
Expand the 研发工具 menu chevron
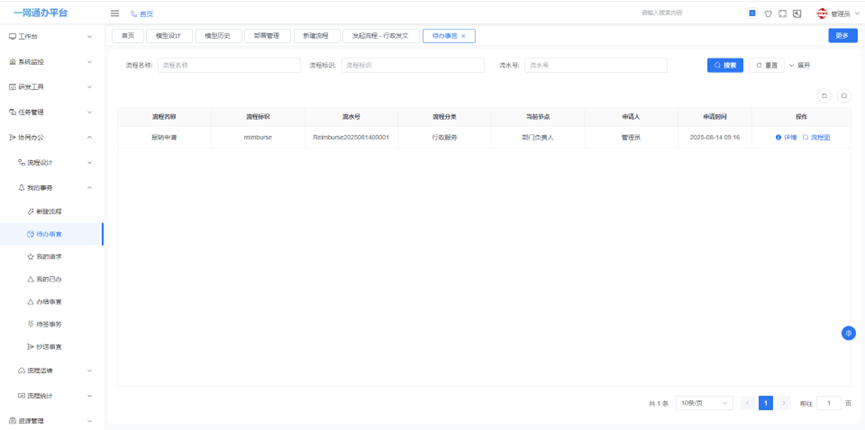pyautogui.click(x=89, y=87)
